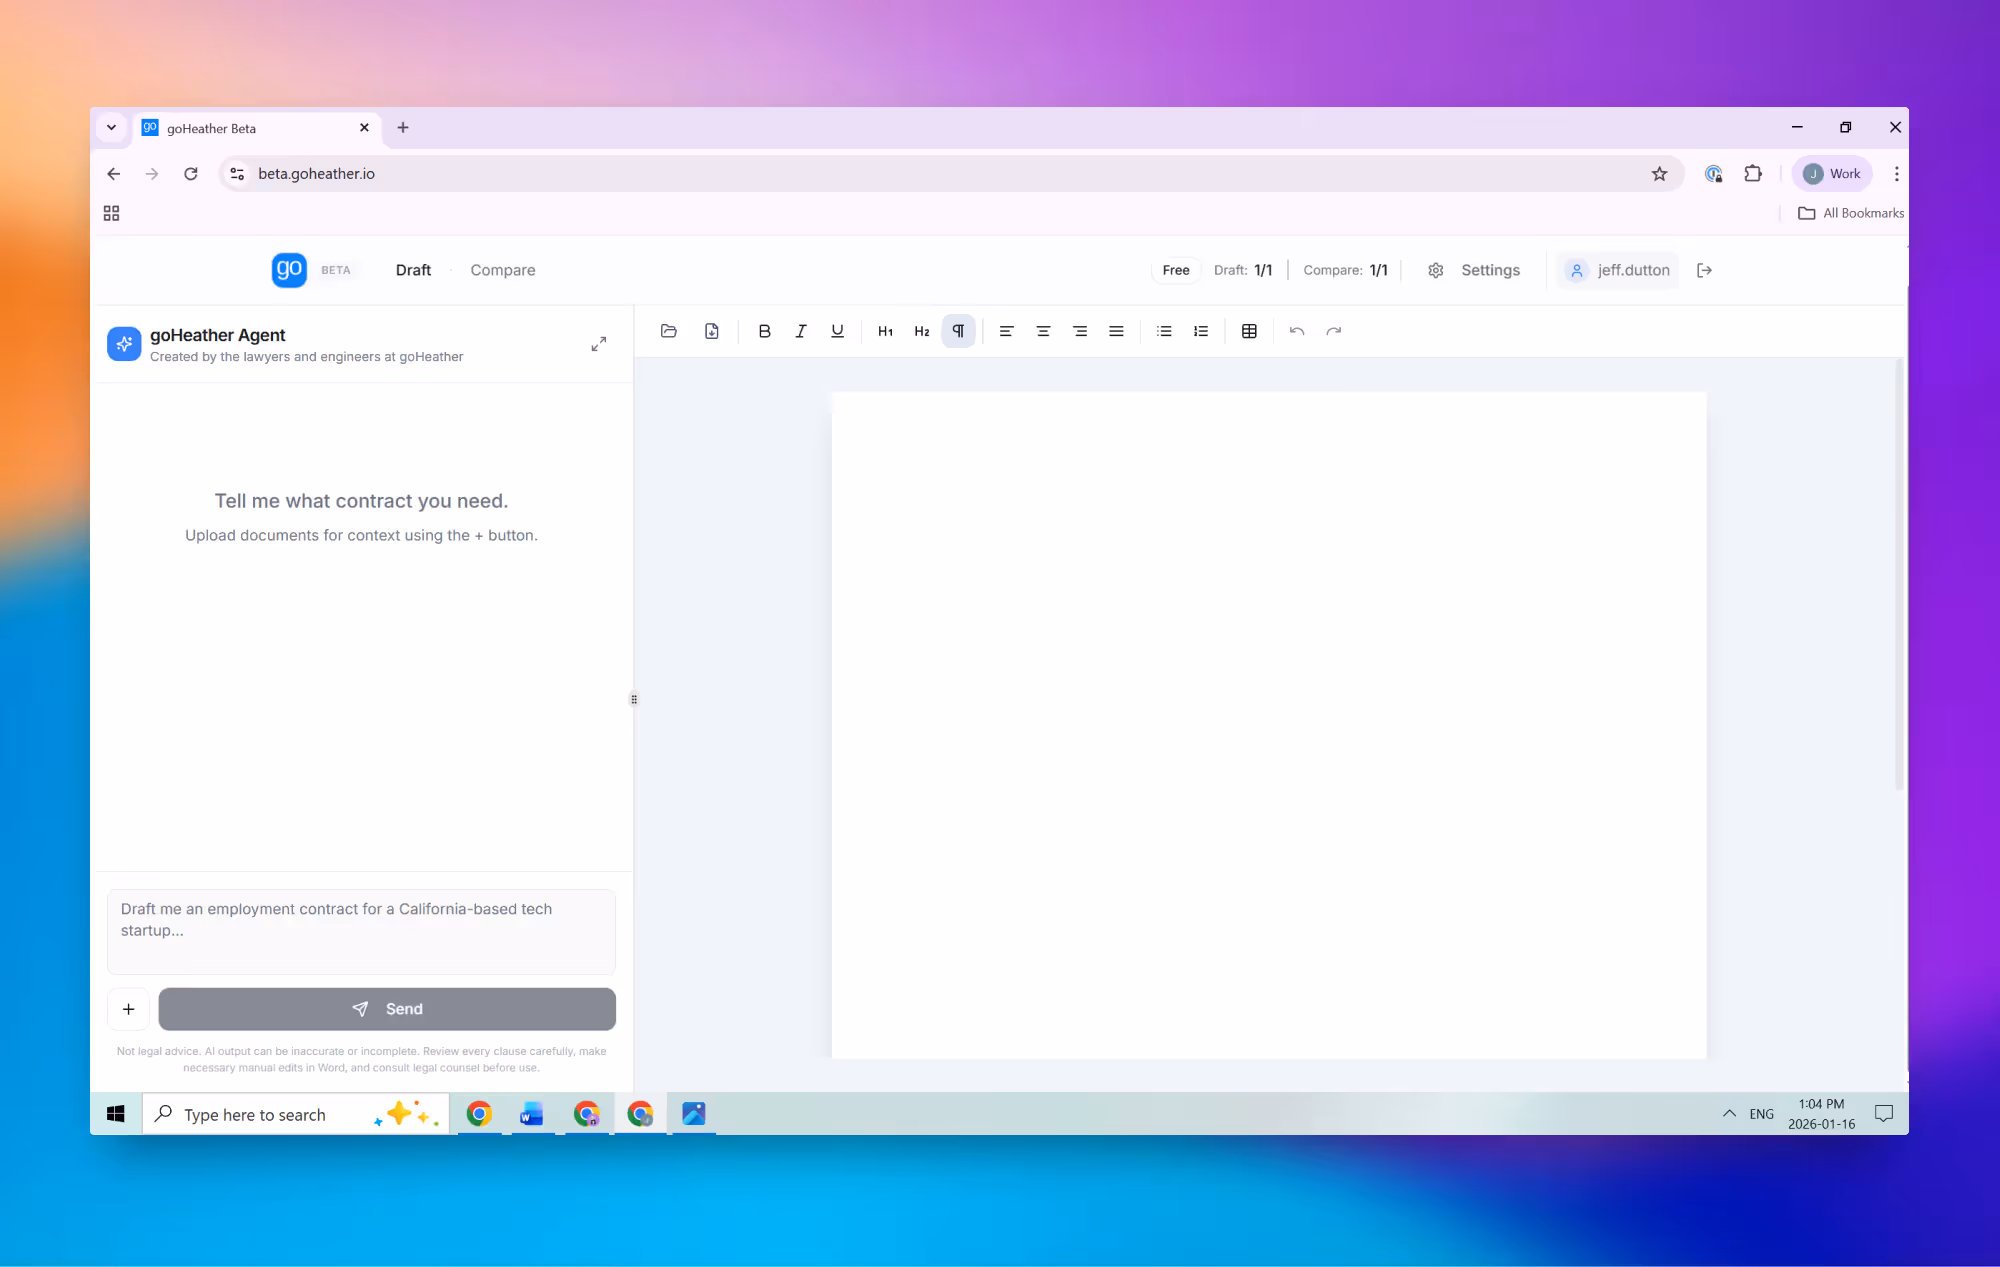
Task: Redo the last editor change
Action: point(1333,331)
